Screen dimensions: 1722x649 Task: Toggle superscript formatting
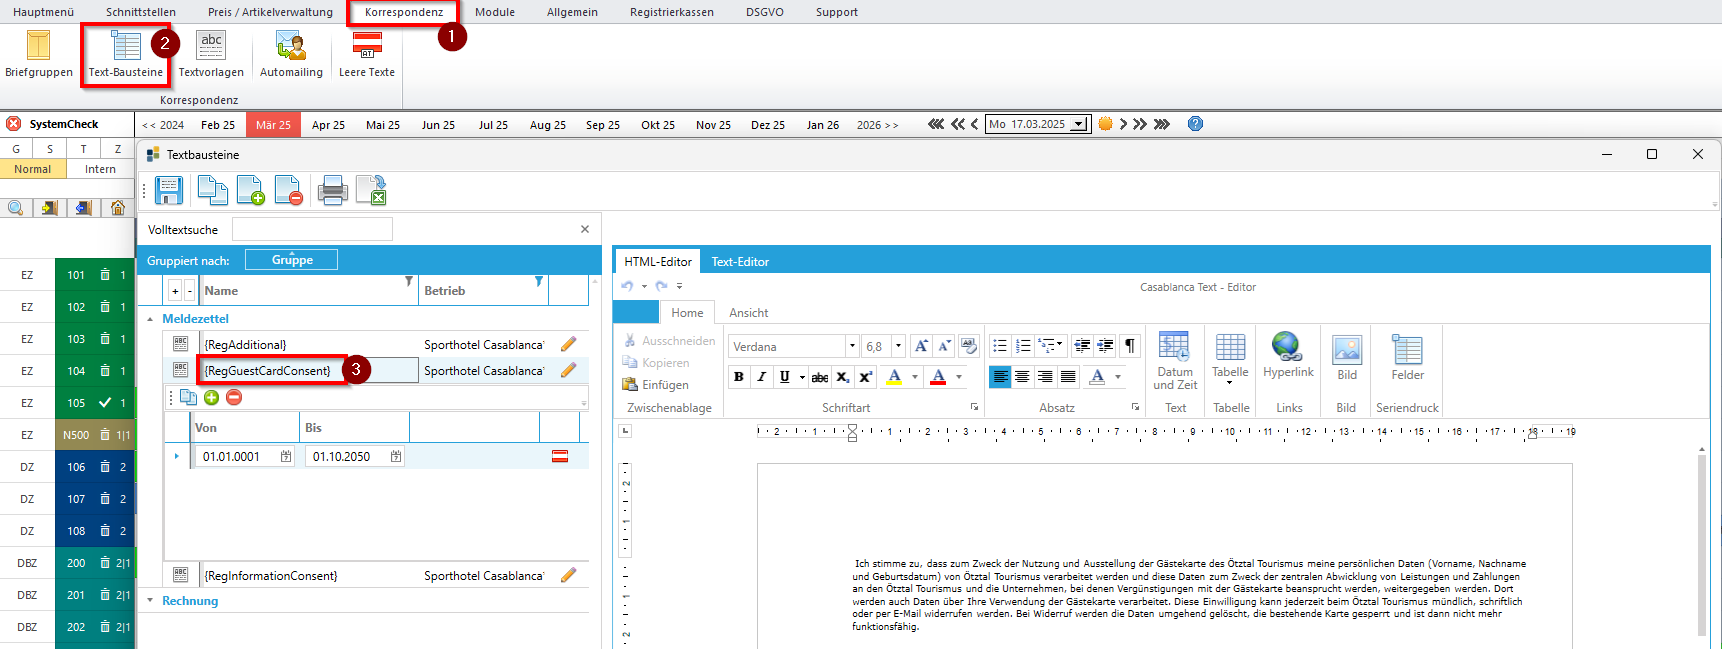[866, 377]
